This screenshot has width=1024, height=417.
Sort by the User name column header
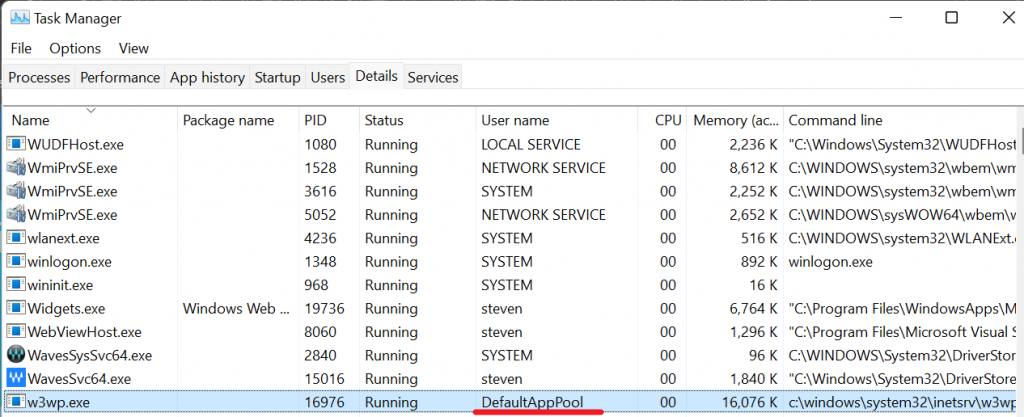[x=556, y=119]
